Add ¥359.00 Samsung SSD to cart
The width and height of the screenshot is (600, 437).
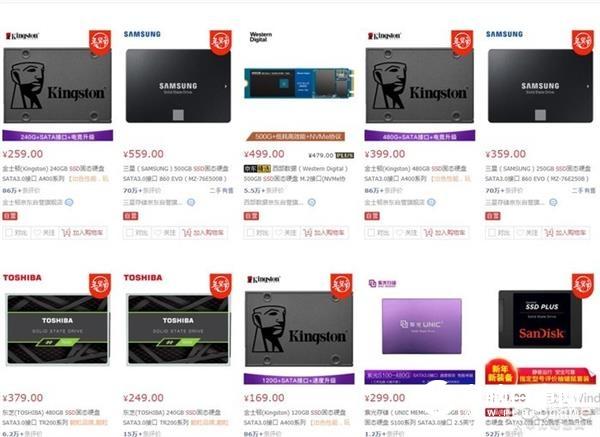click(x=566, y=233)
